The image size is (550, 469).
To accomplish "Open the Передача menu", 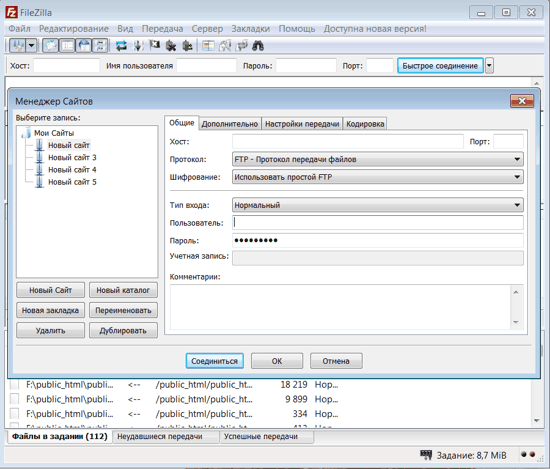I will pyautogui.click(x=162, y=28).
